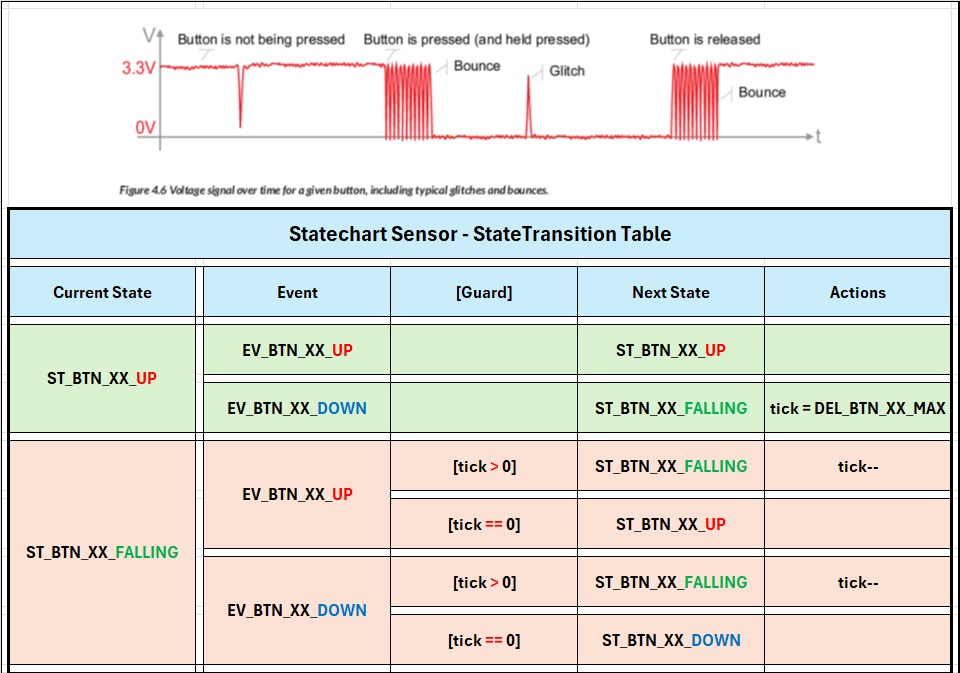The height and width of the screenshot is (673, 960).
Task: Select the EV_BTN_XX_UP event in the green section
Action: click(x=297, y=350)
